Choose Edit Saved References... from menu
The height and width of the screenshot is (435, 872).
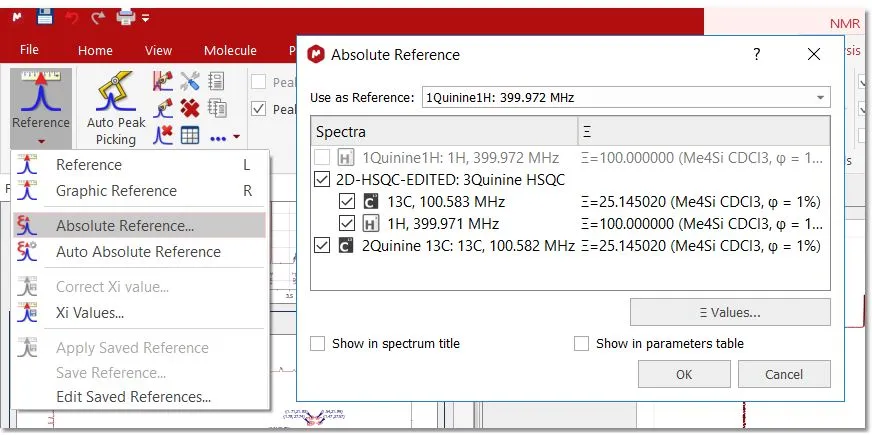pos(133,396)
